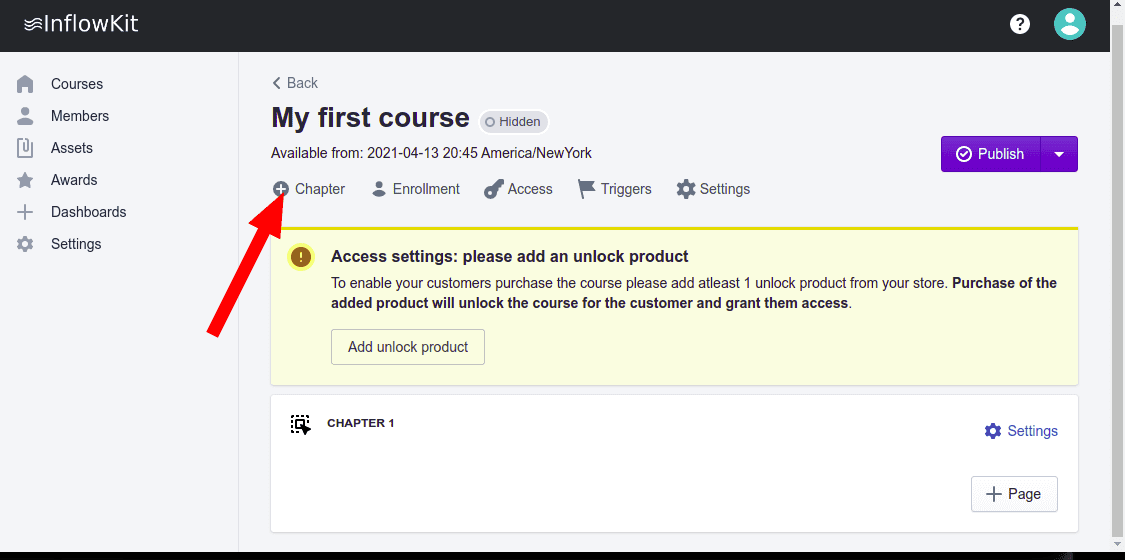This screenshot has width=1125, height=560.
Task: Open the user profile avatar
Action: [1070, 24]
